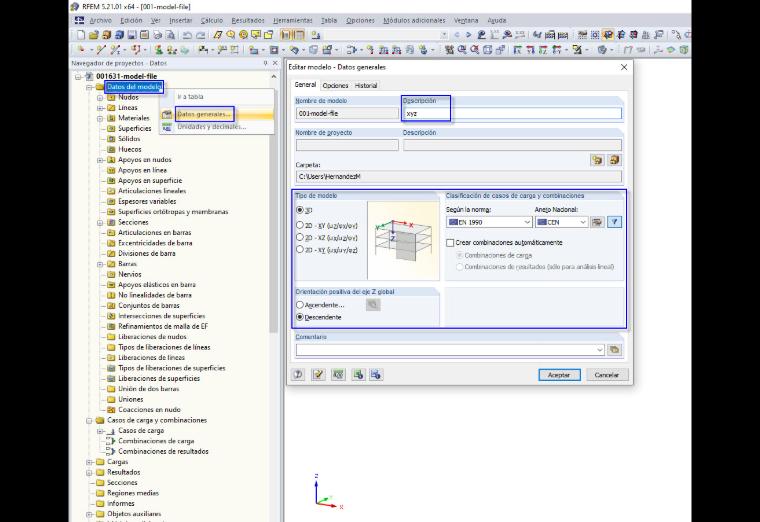Expand the Secciones node under Datos del modelo
The width and height of the screenshot is (760, 522).
point(100,222)
